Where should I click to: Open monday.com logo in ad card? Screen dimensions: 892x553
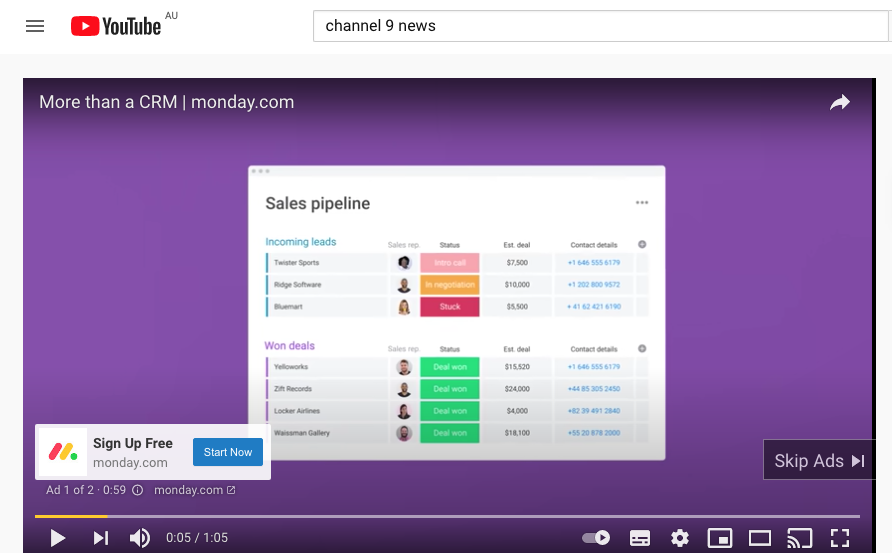(63, 452)
